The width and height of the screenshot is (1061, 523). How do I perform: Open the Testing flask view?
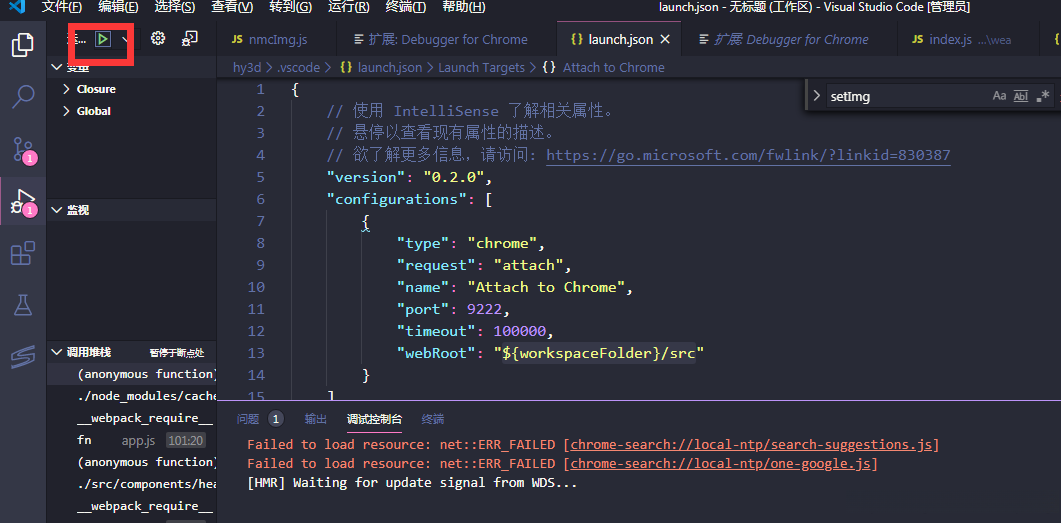(22, 306)
